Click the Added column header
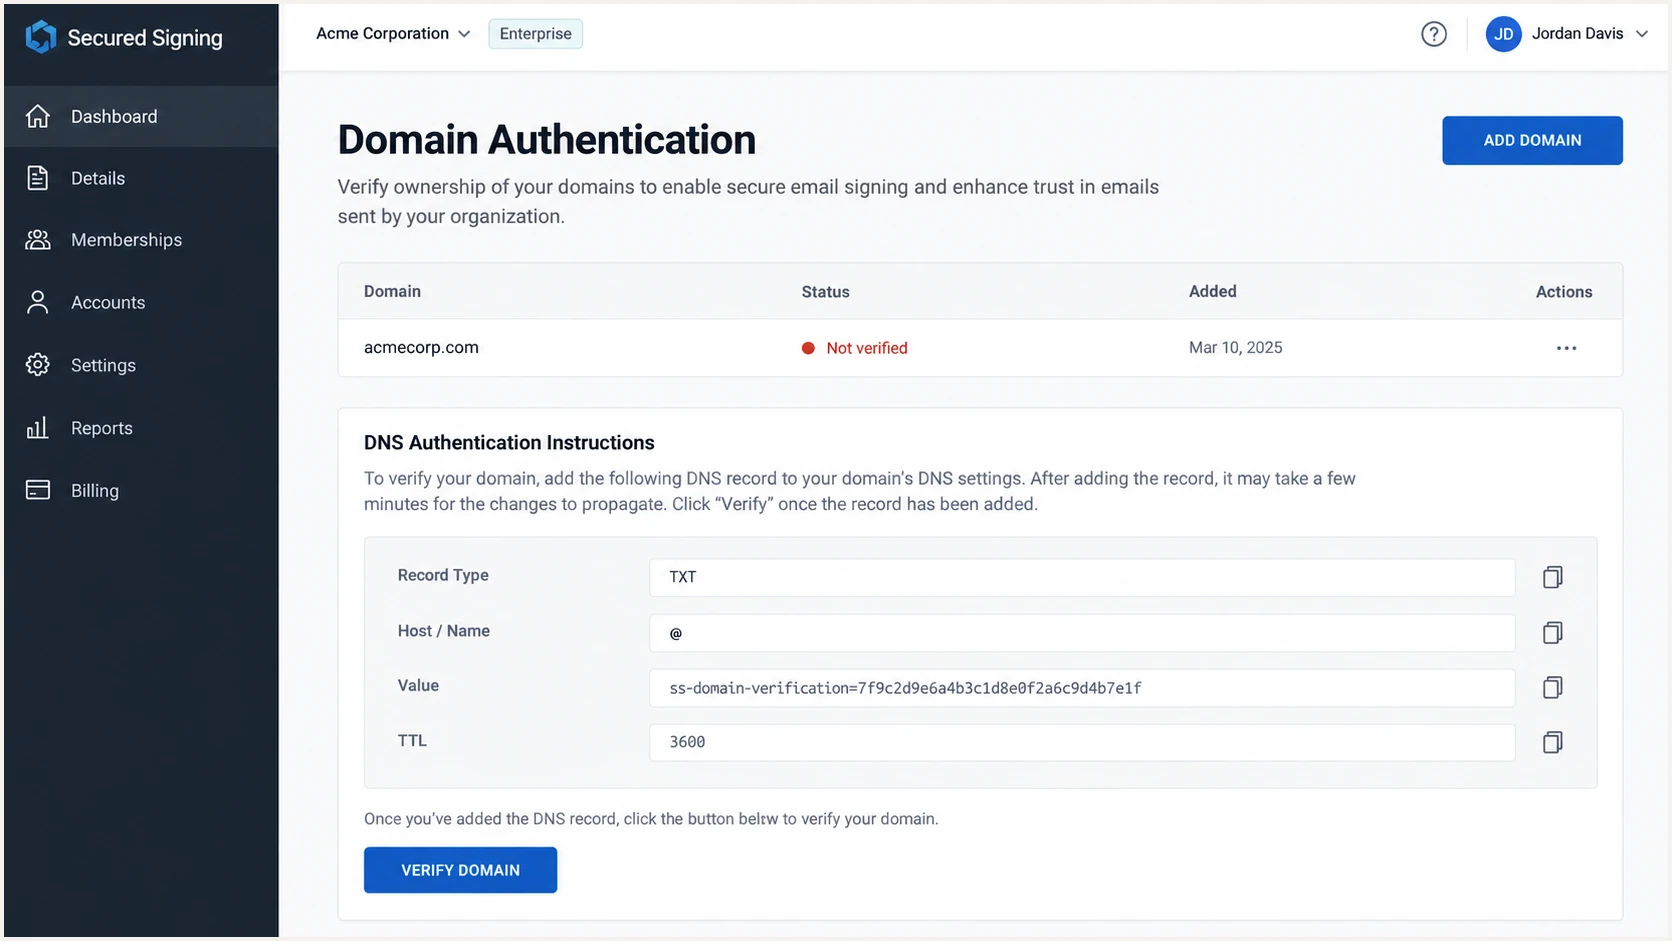The height and width of the screenshot is (941, 1672). [x=1212, y=292]
